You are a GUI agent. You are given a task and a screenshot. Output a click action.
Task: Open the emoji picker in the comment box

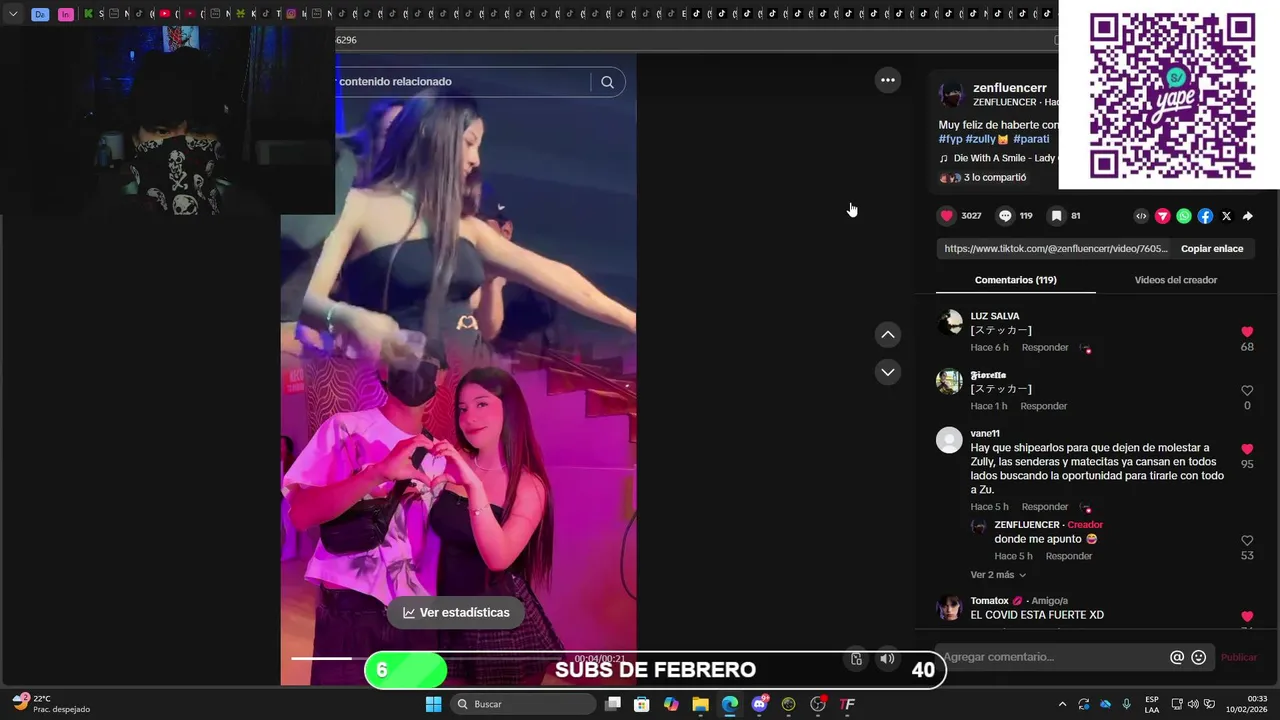pos(1199,657)
